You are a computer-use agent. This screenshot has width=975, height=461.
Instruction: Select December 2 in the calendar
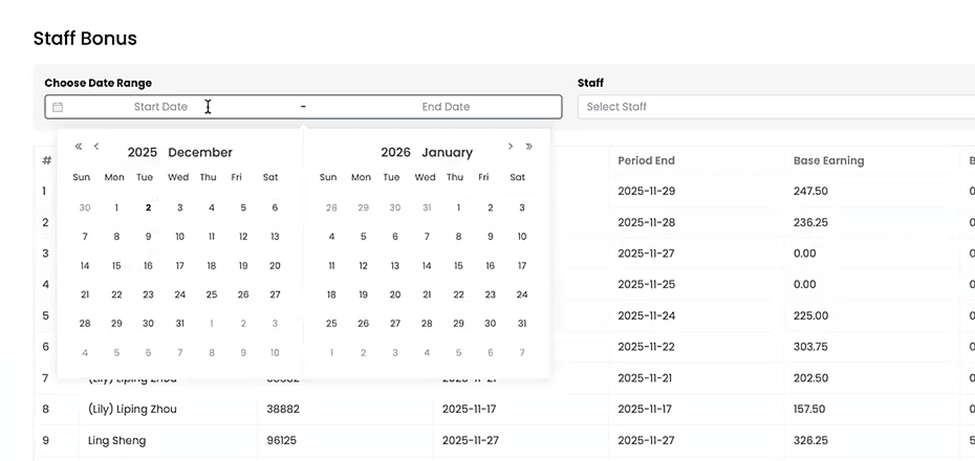[x=148, y=208]
